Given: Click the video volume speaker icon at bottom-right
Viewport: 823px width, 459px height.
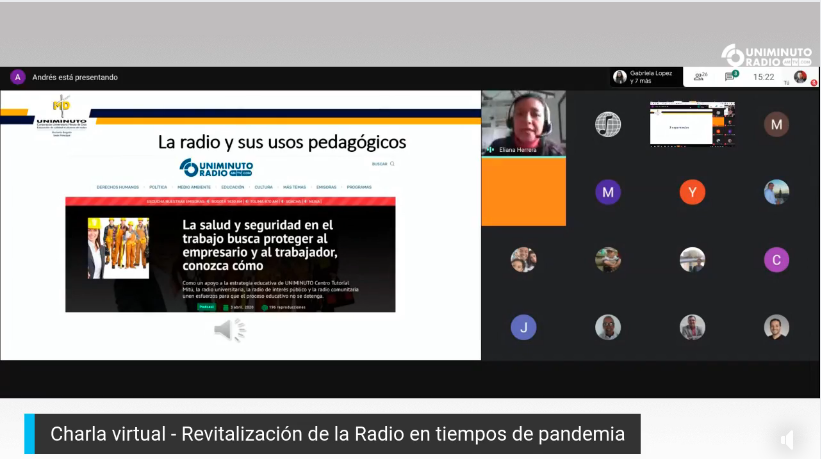Looking at the screenshot, I should (x=787, y=439).
